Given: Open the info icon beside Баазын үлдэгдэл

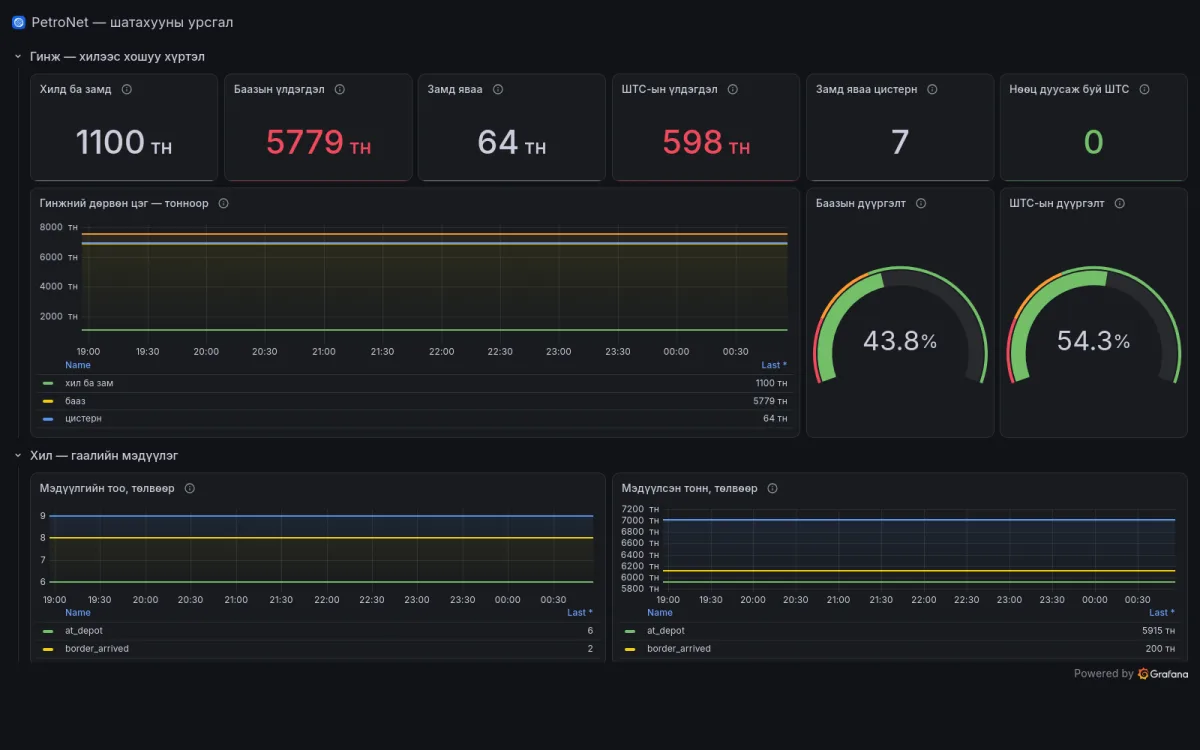Looking at the screenshot, I should point(340,89).
